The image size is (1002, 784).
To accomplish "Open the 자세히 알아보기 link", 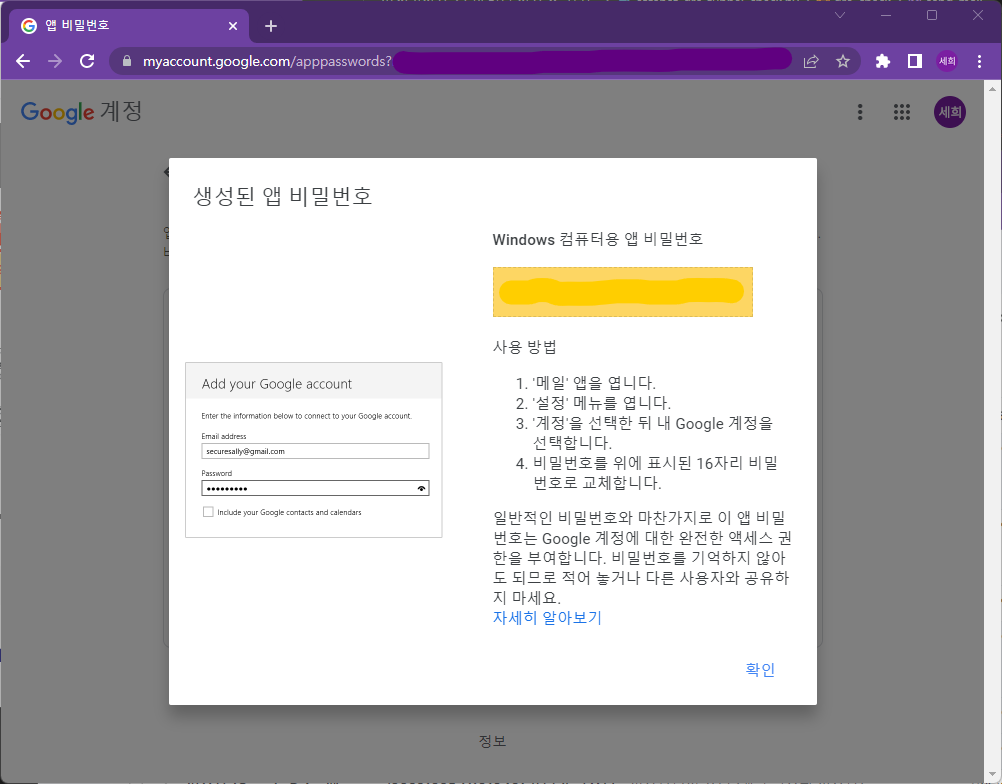I will click(547, 618).
